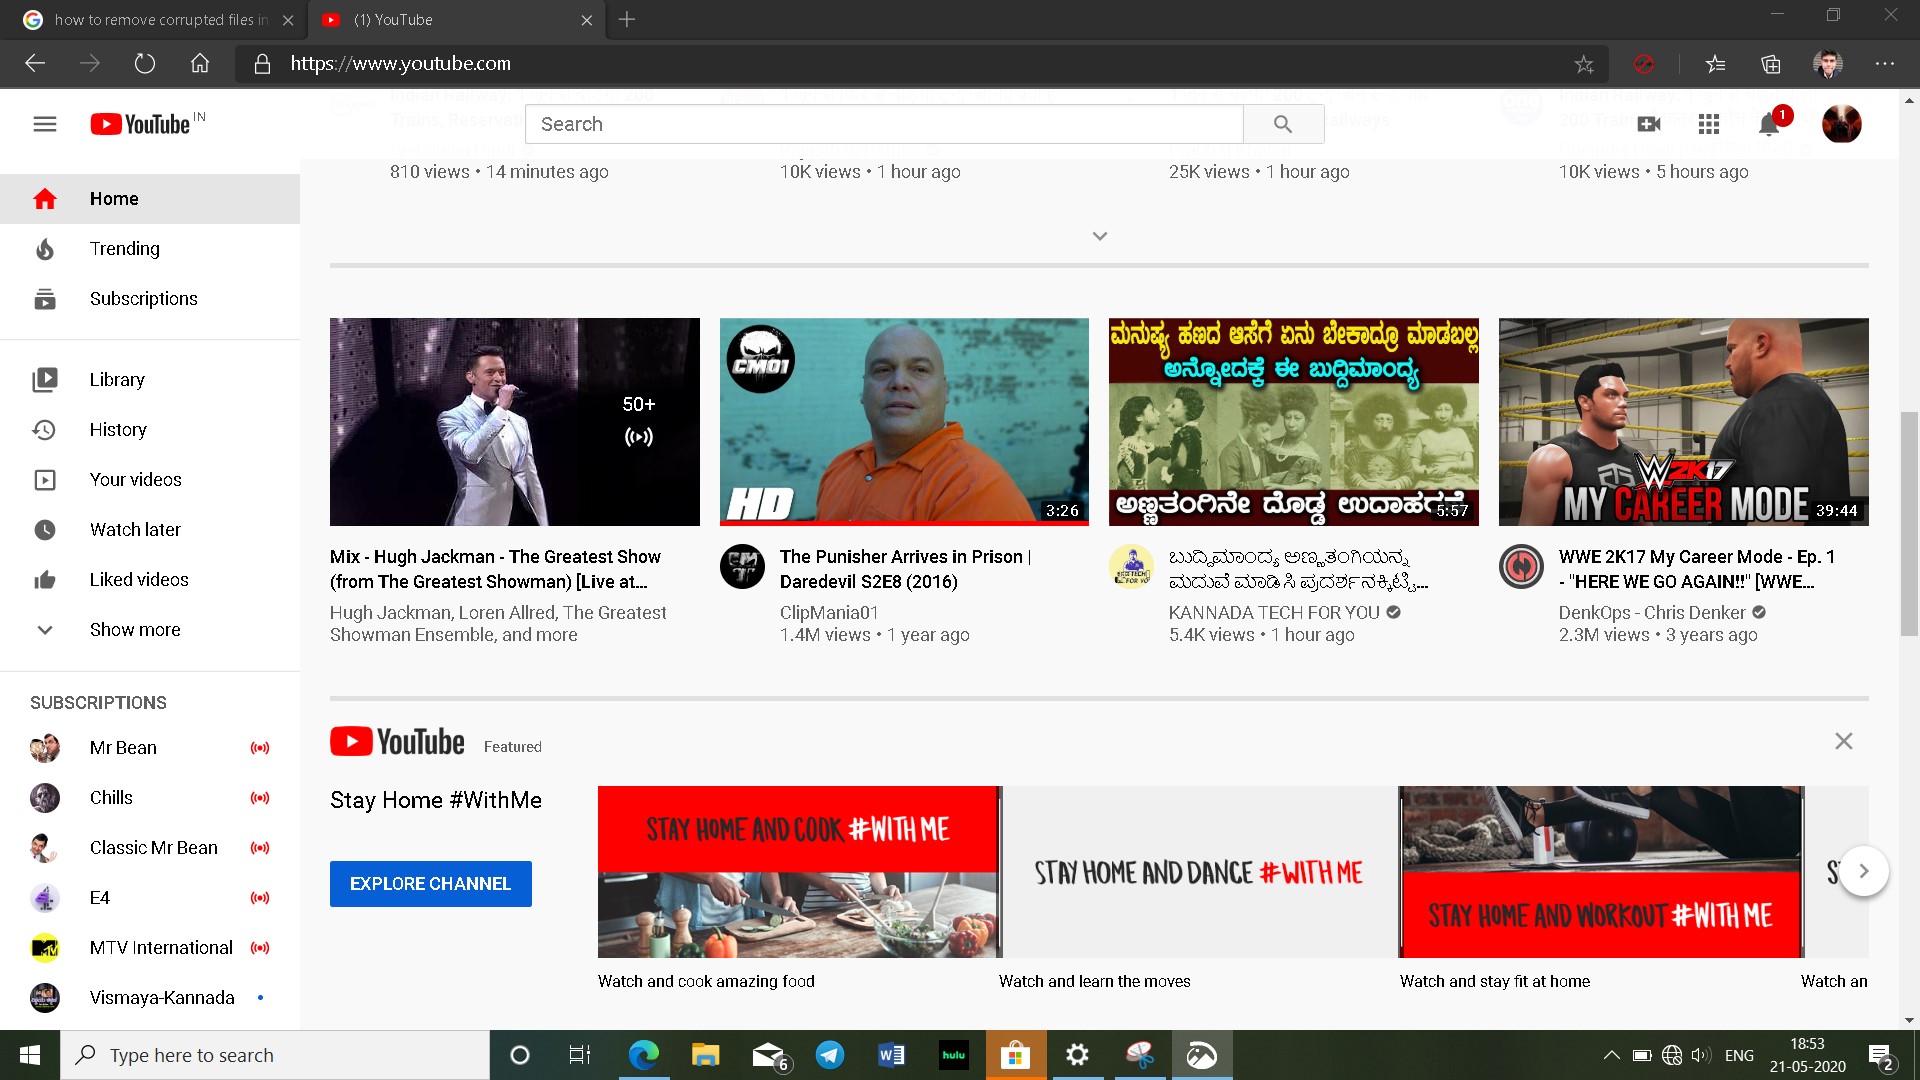Screen dimensions: 1920x1080
Task: Click the search magnifier button
Action: pos(1283,124)
